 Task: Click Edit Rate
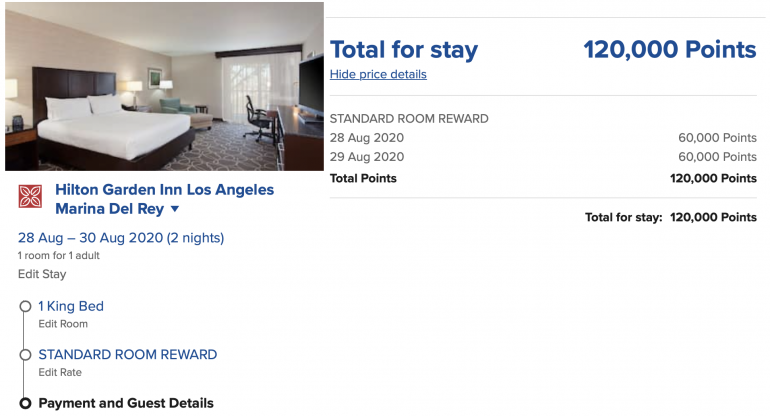[60, 372]
